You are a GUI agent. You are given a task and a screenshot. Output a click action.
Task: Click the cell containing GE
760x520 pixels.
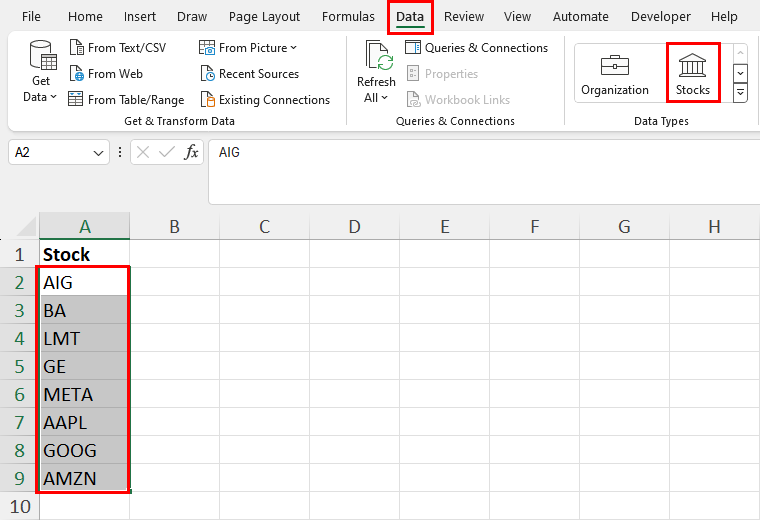84,366
